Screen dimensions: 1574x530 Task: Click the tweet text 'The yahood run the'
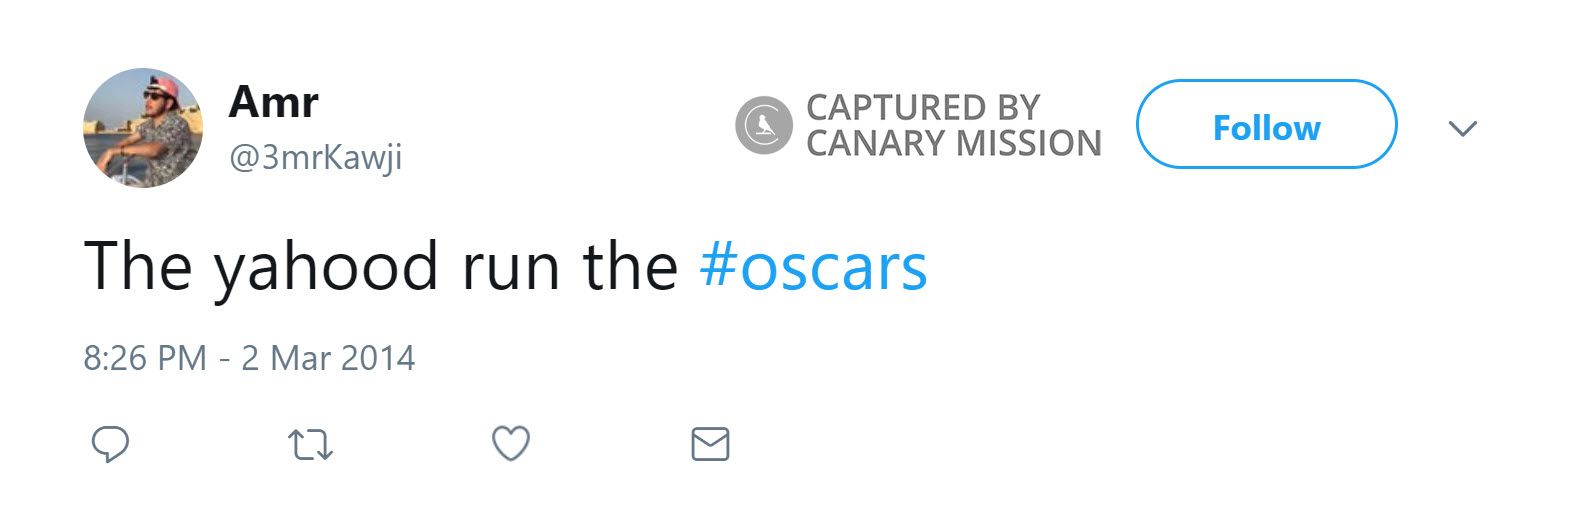[380, 267]
